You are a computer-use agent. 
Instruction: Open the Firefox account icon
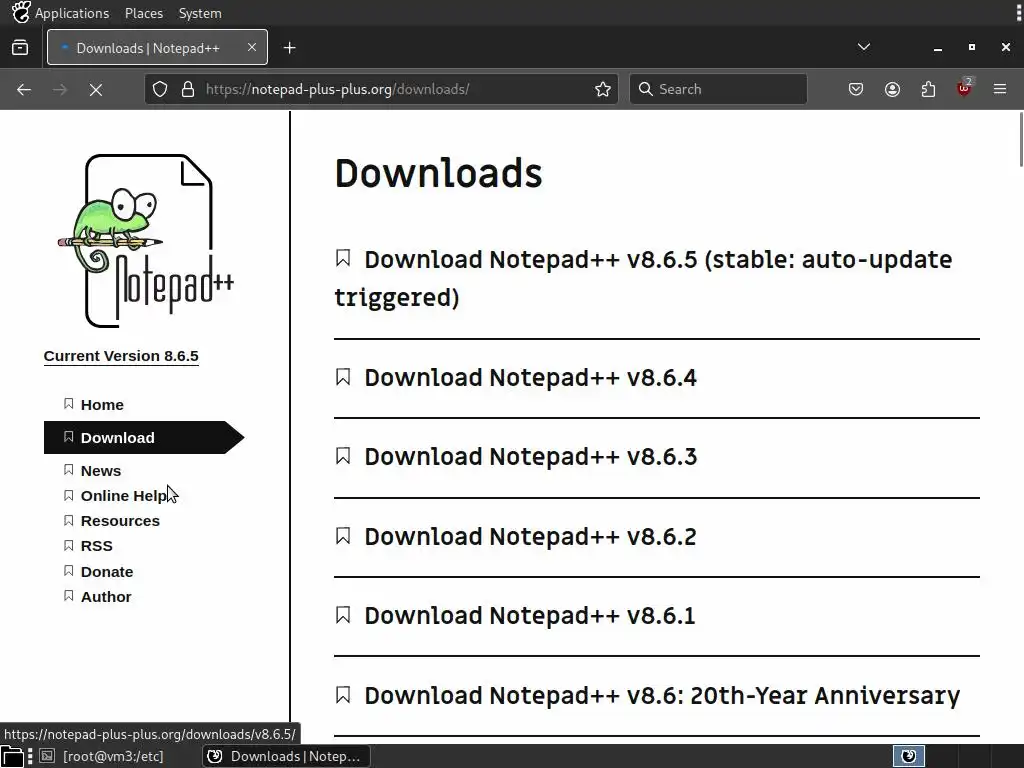pos(892,89)
